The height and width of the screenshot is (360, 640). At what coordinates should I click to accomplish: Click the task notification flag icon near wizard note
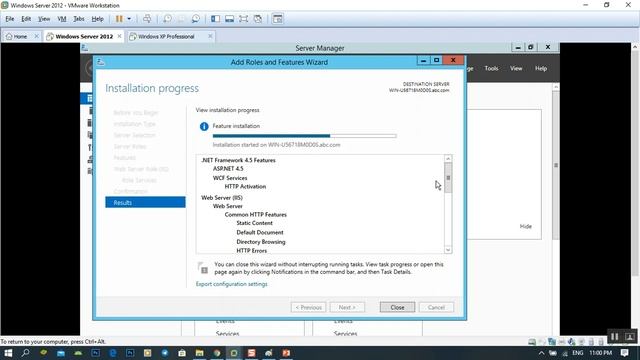(x=203, y=268)
